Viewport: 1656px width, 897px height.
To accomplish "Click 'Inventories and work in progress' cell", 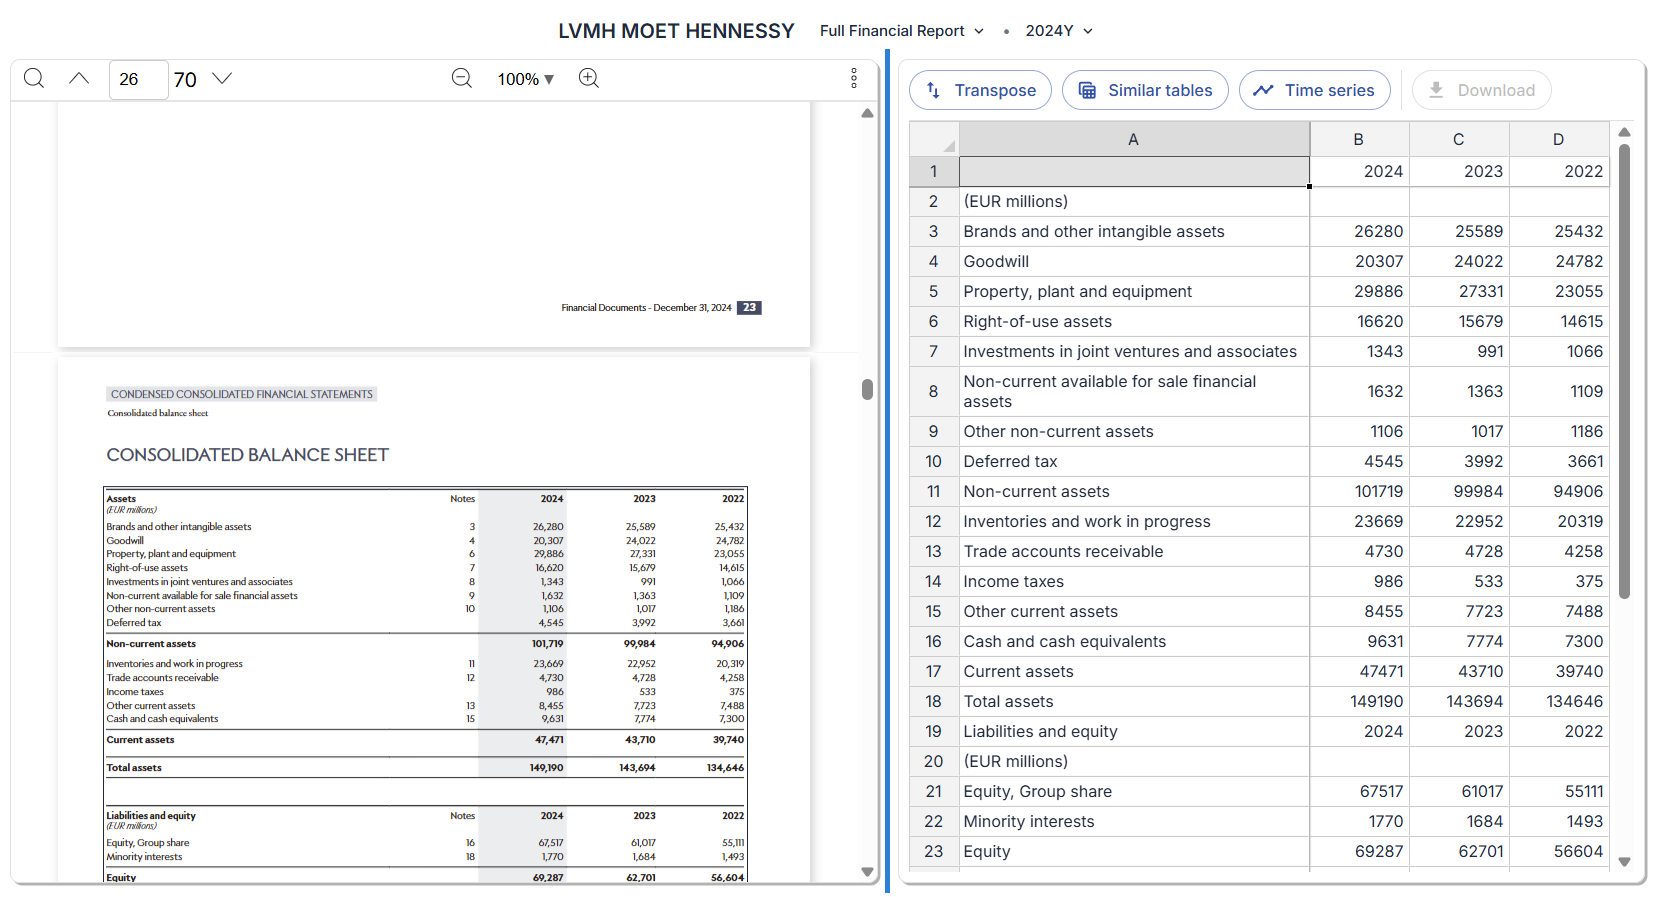I will [x=1134, y=521].
